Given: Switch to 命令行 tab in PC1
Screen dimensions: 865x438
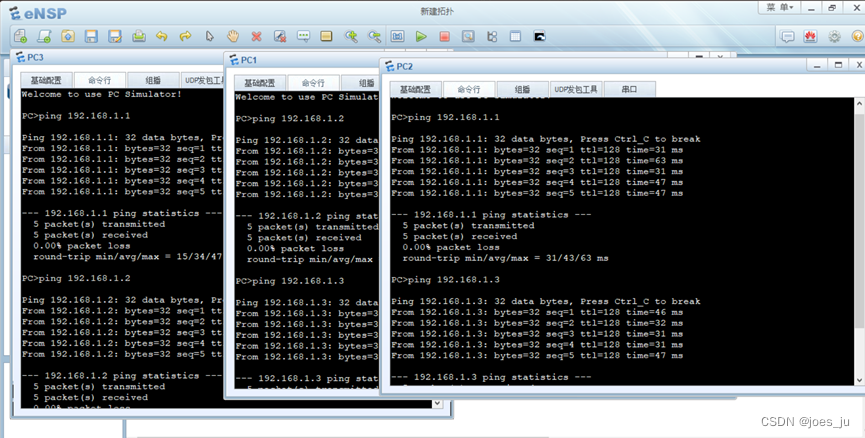Looking at the screenshot, I should click(x=313, y=83).
